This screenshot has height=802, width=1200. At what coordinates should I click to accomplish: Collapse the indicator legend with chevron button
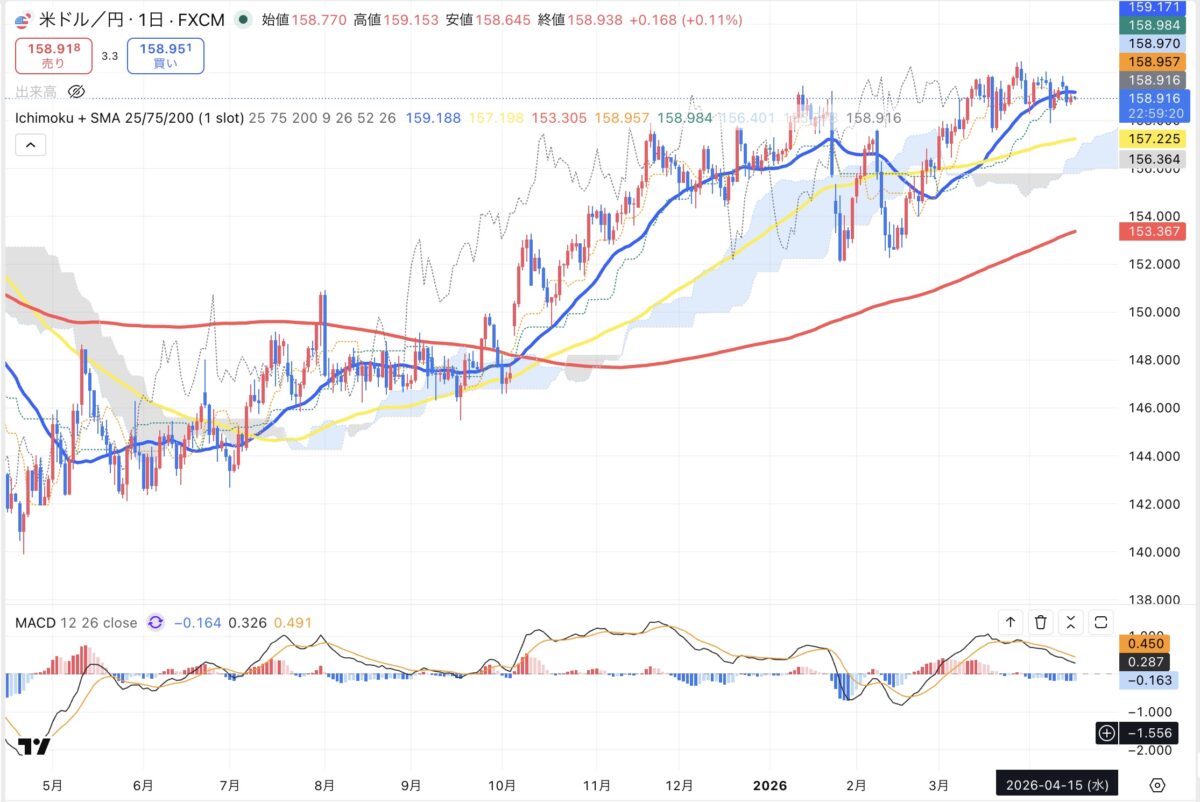click(x=30, y=146)
